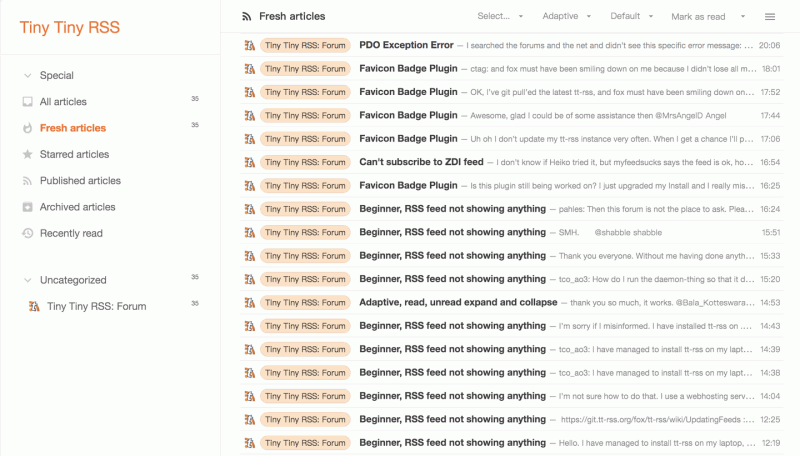Click feed label tag on the 14:53 row
The image size is (800, 456).
click(x=305, y=302)
